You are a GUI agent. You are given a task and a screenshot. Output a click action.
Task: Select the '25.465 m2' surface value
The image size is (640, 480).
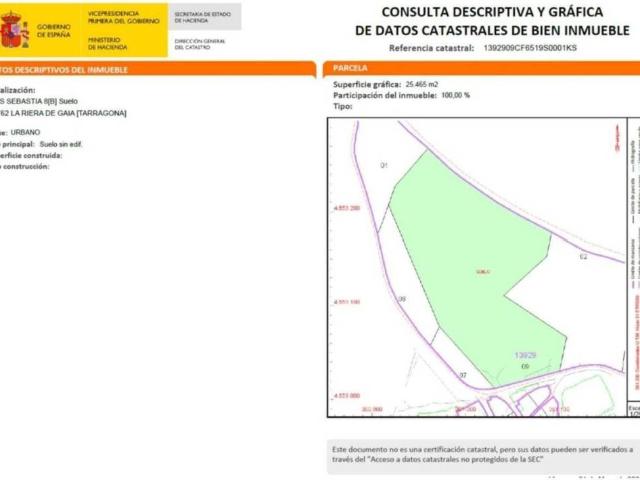(x=422, y=84)
